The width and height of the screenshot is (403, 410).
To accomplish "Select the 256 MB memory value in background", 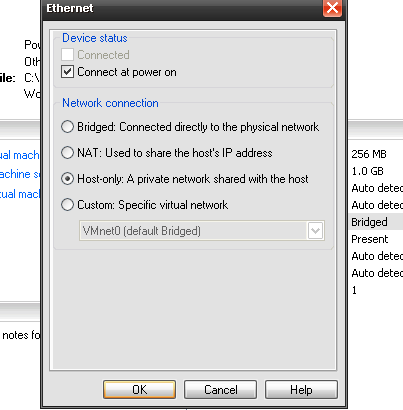I will click(x=369, y=154).
